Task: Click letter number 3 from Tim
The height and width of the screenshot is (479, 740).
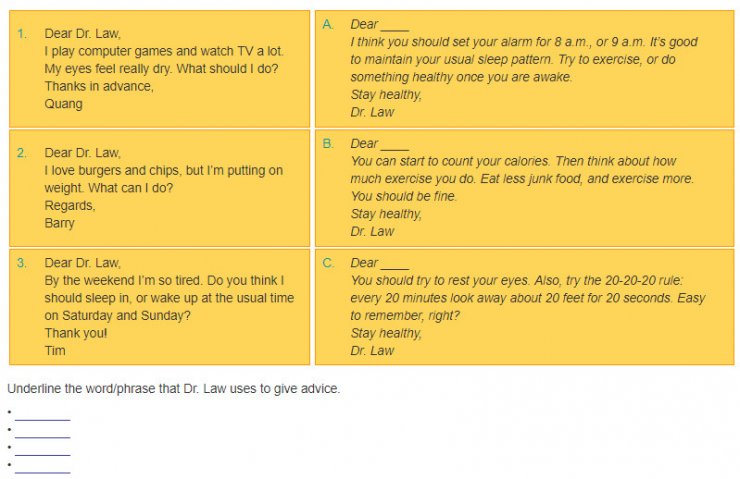Action: (x=160, y=307)
